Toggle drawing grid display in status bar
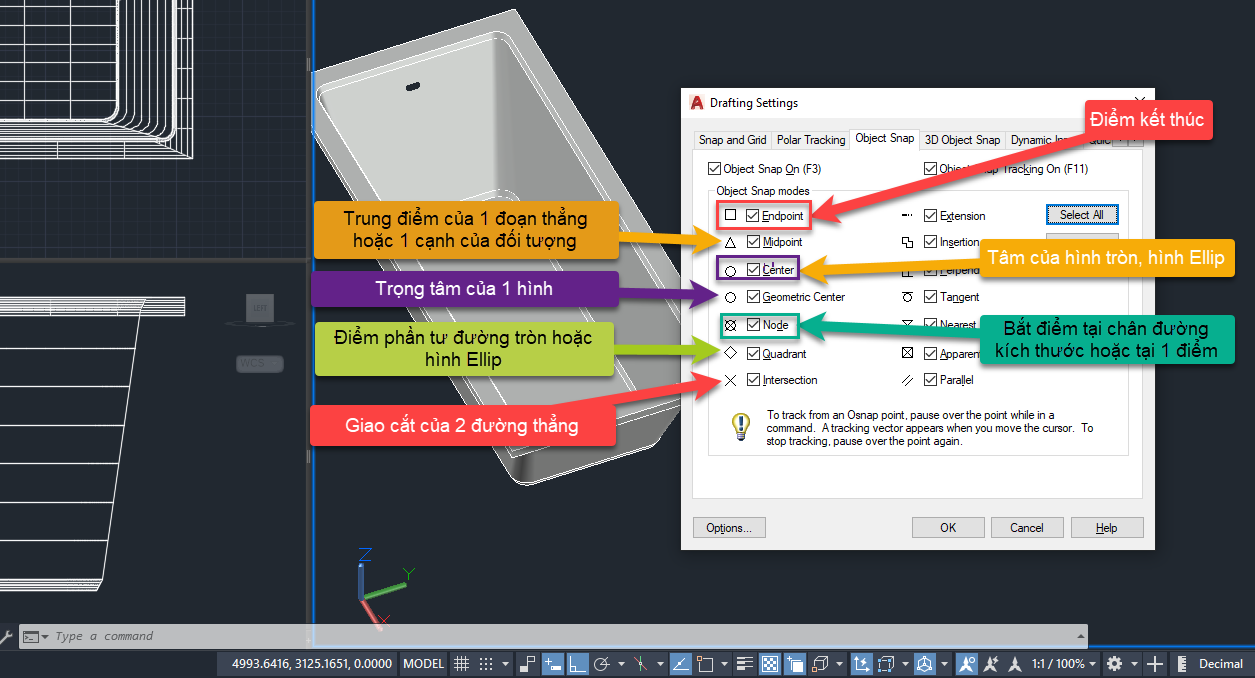 (x=461, y=663)
